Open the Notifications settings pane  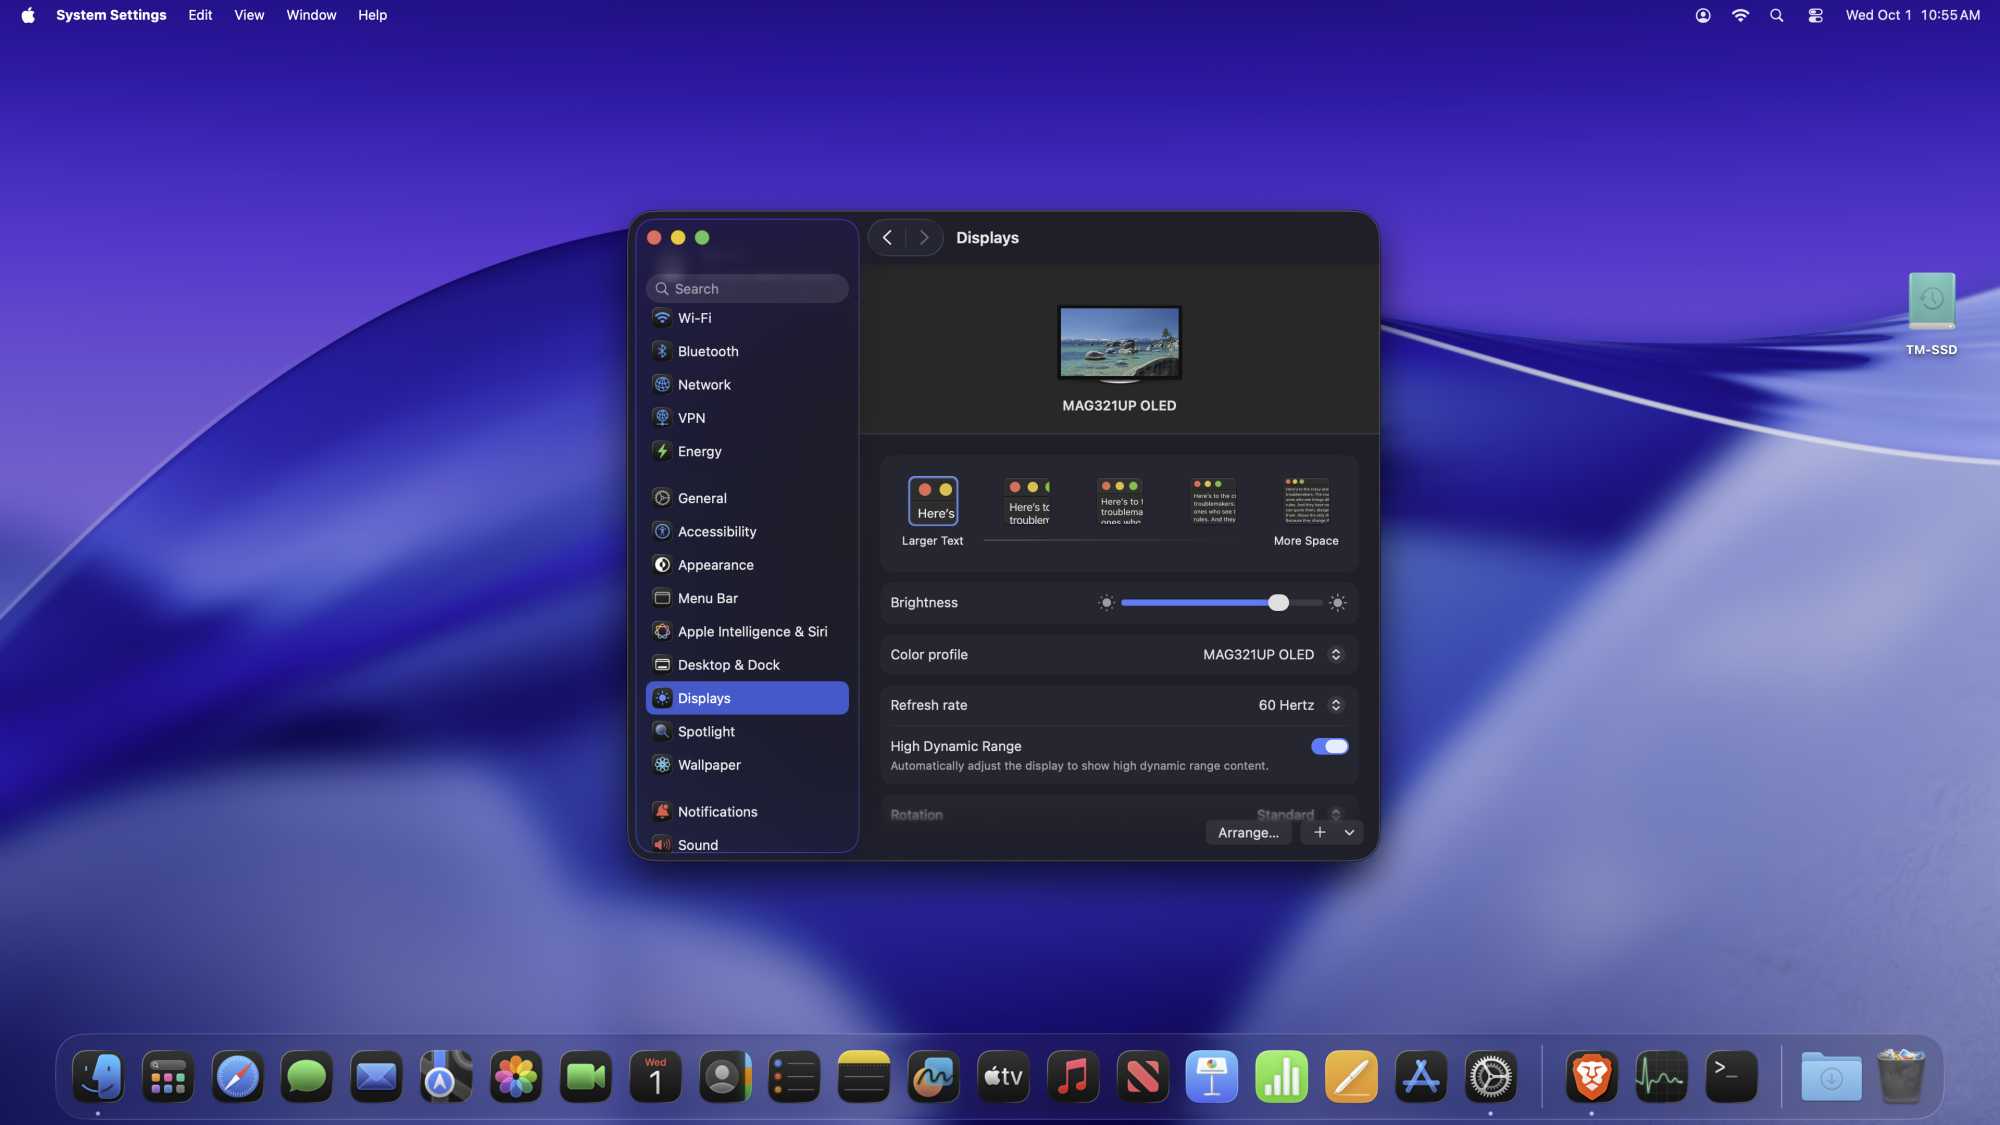point(716,812)
